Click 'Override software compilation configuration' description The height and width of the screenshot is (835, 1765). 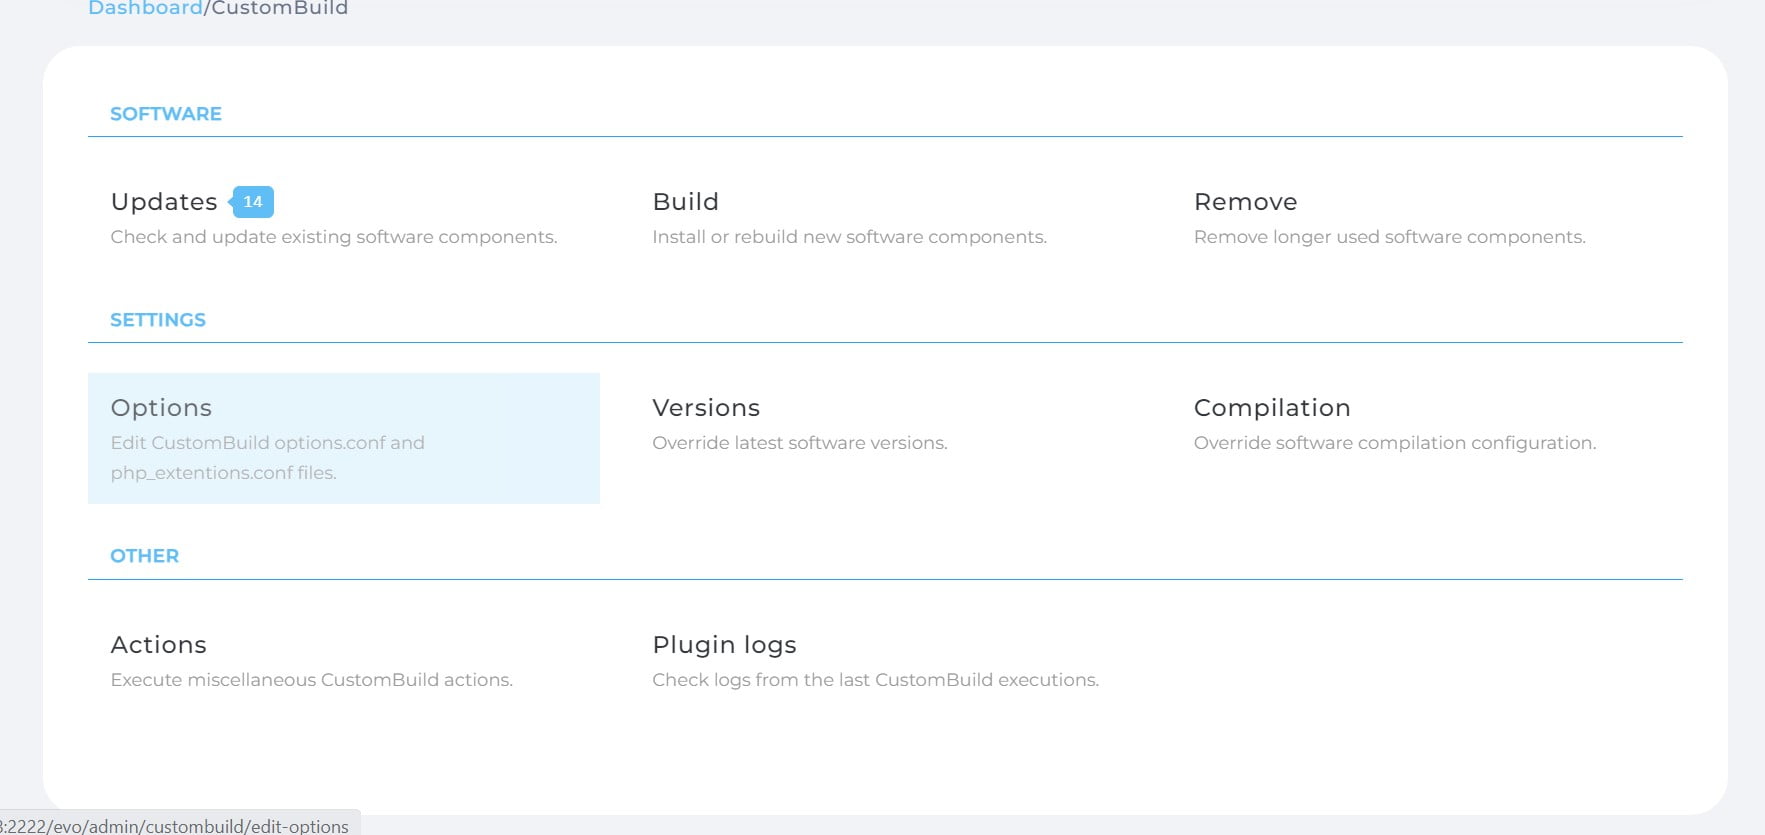coord(1394,443)
